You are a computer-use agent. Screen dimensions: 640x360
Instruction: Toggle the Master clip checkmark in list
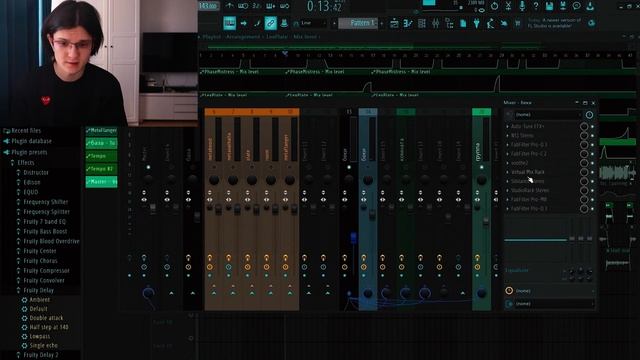[x=88, y=182]
